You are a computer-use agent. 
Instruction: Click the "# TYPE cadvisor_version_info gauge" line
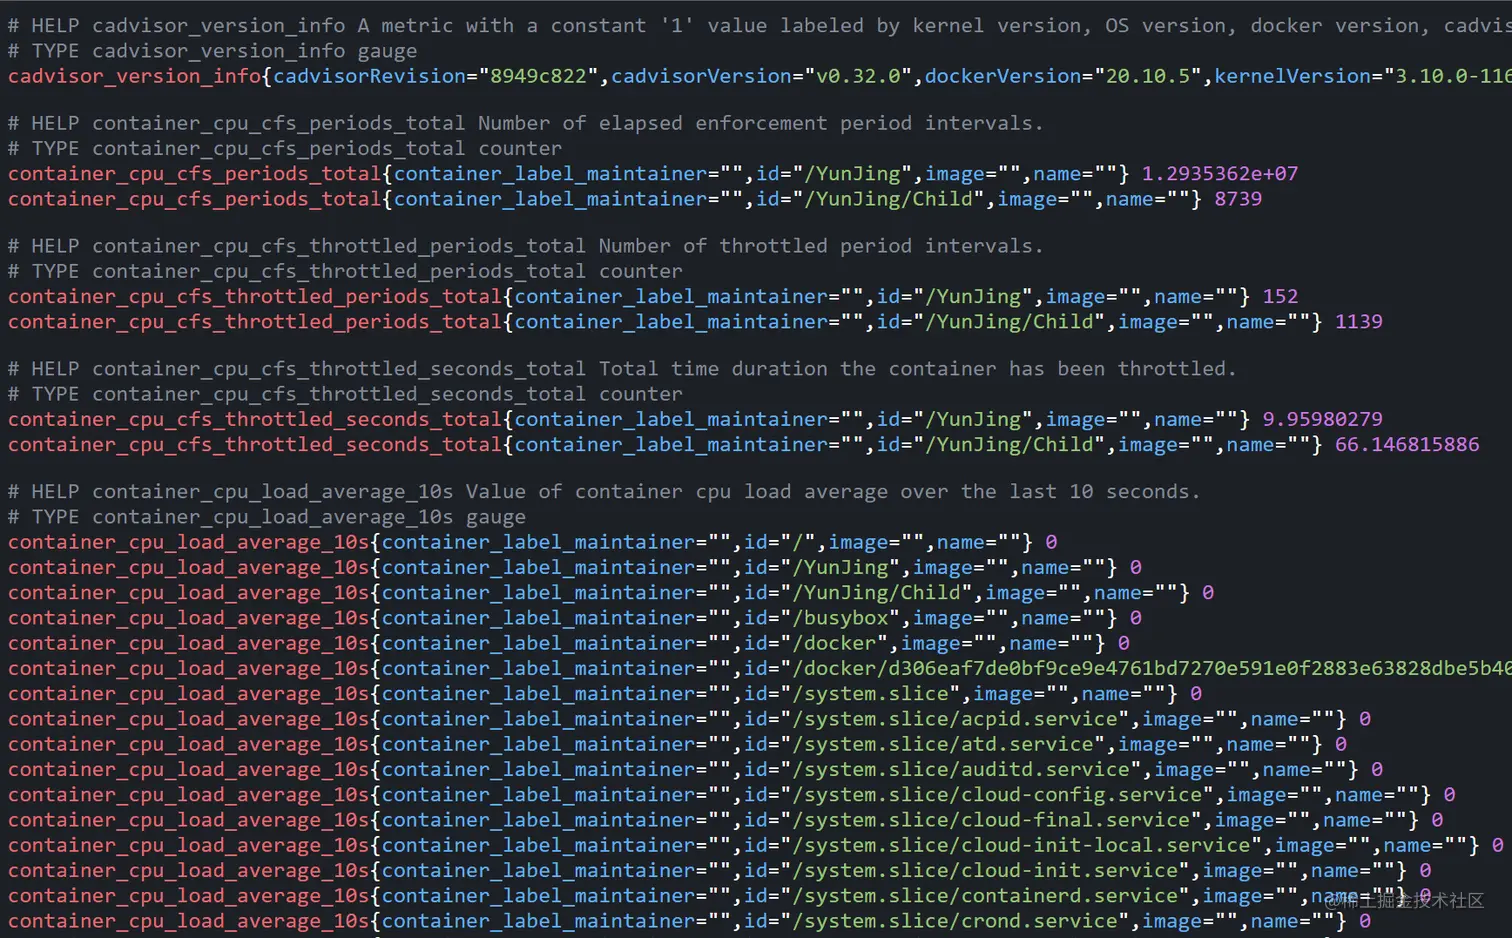212,51
